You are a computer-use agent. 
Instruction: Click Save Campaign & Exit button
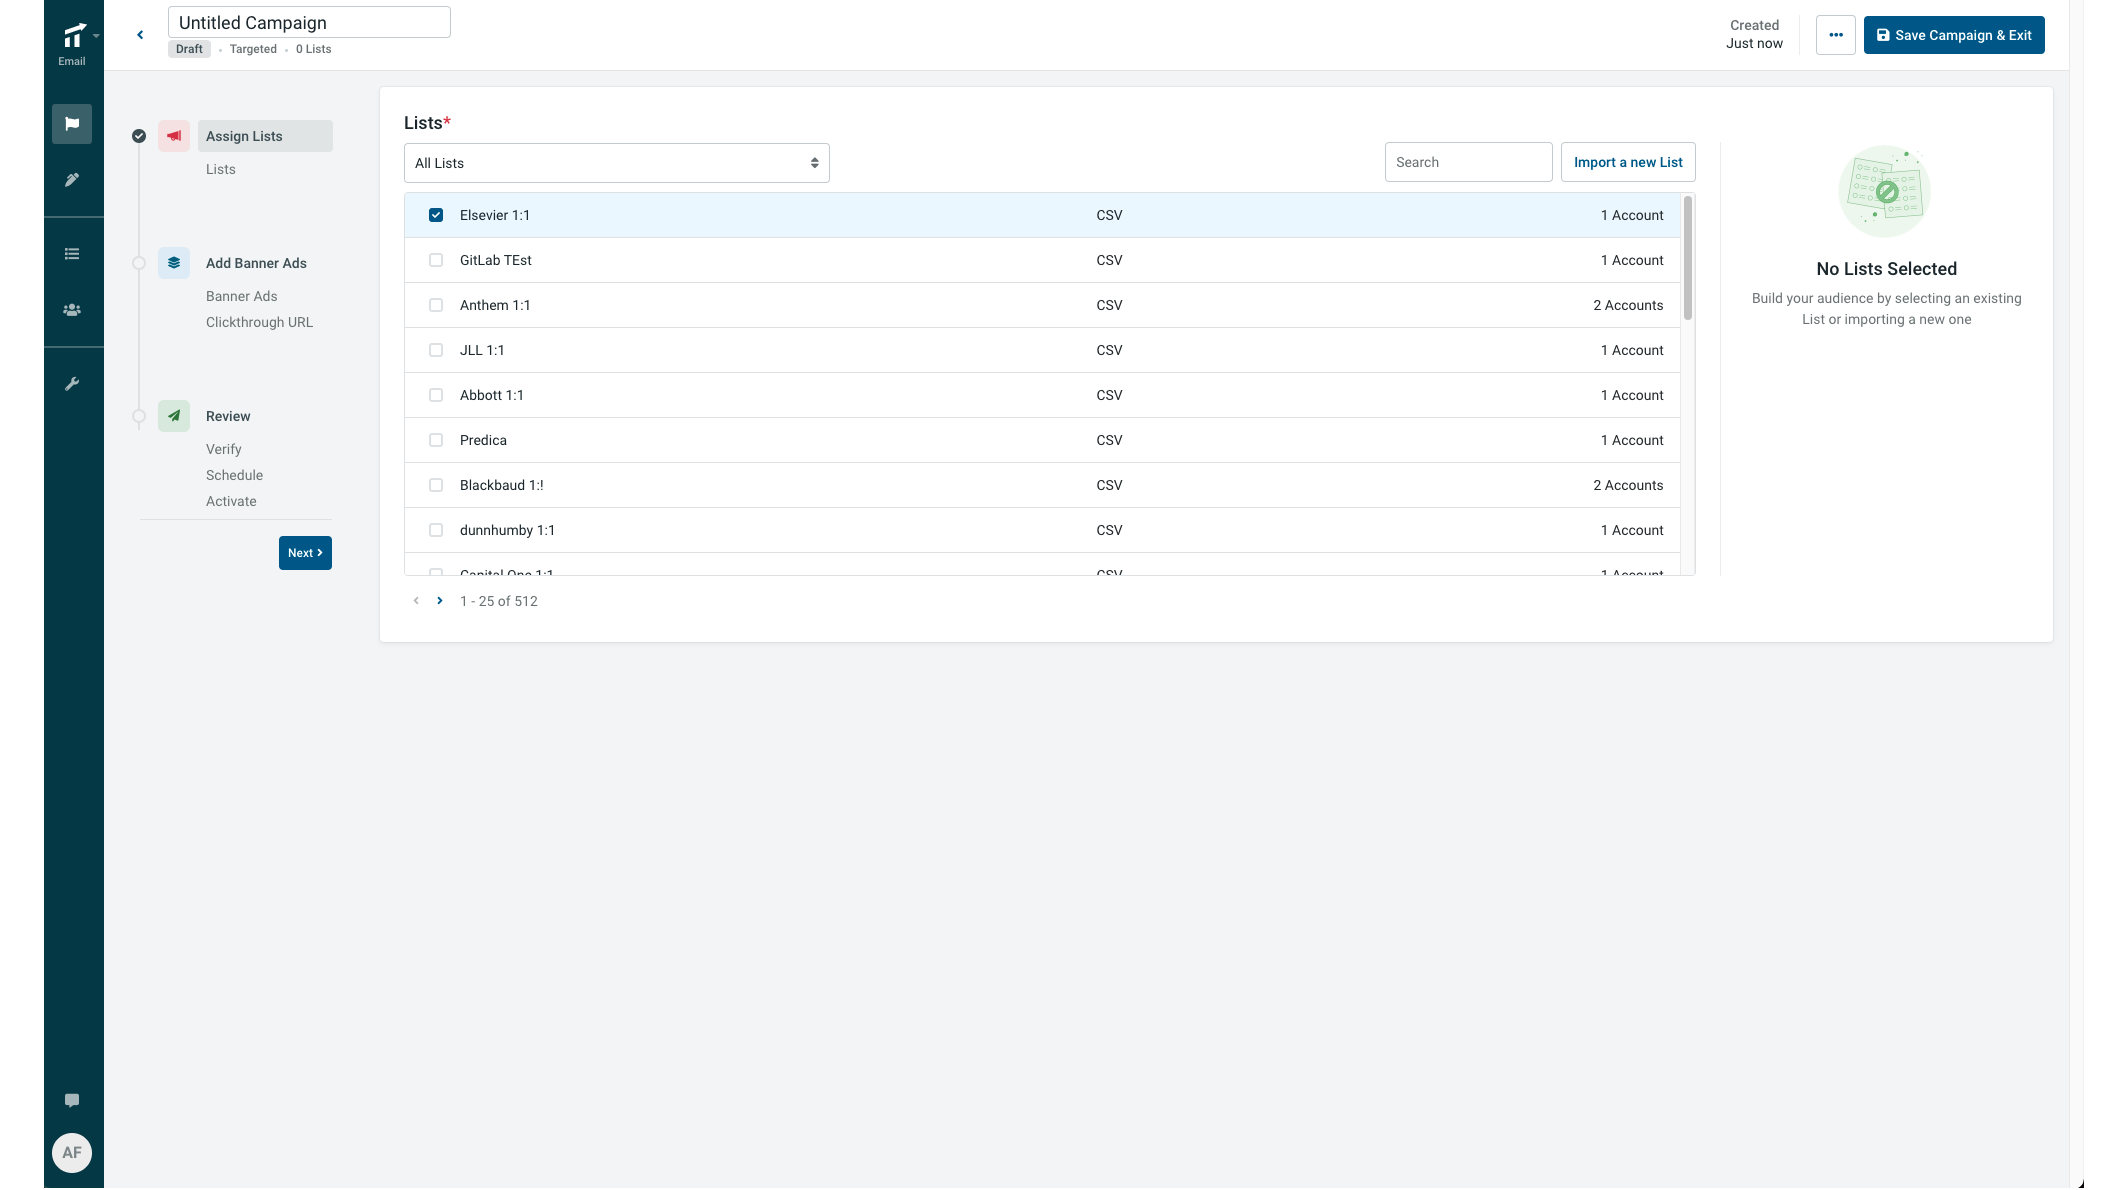1953,35
